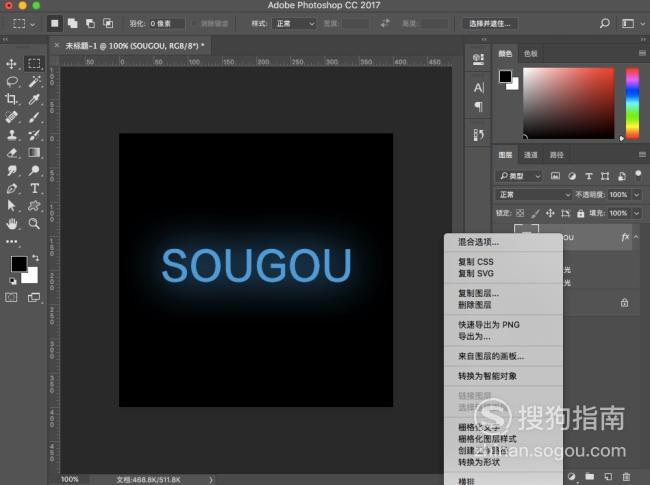This screenshot has width=650, height=485.
Task: Click the 选择并遮住... button
Action: [x=490, y=24]
